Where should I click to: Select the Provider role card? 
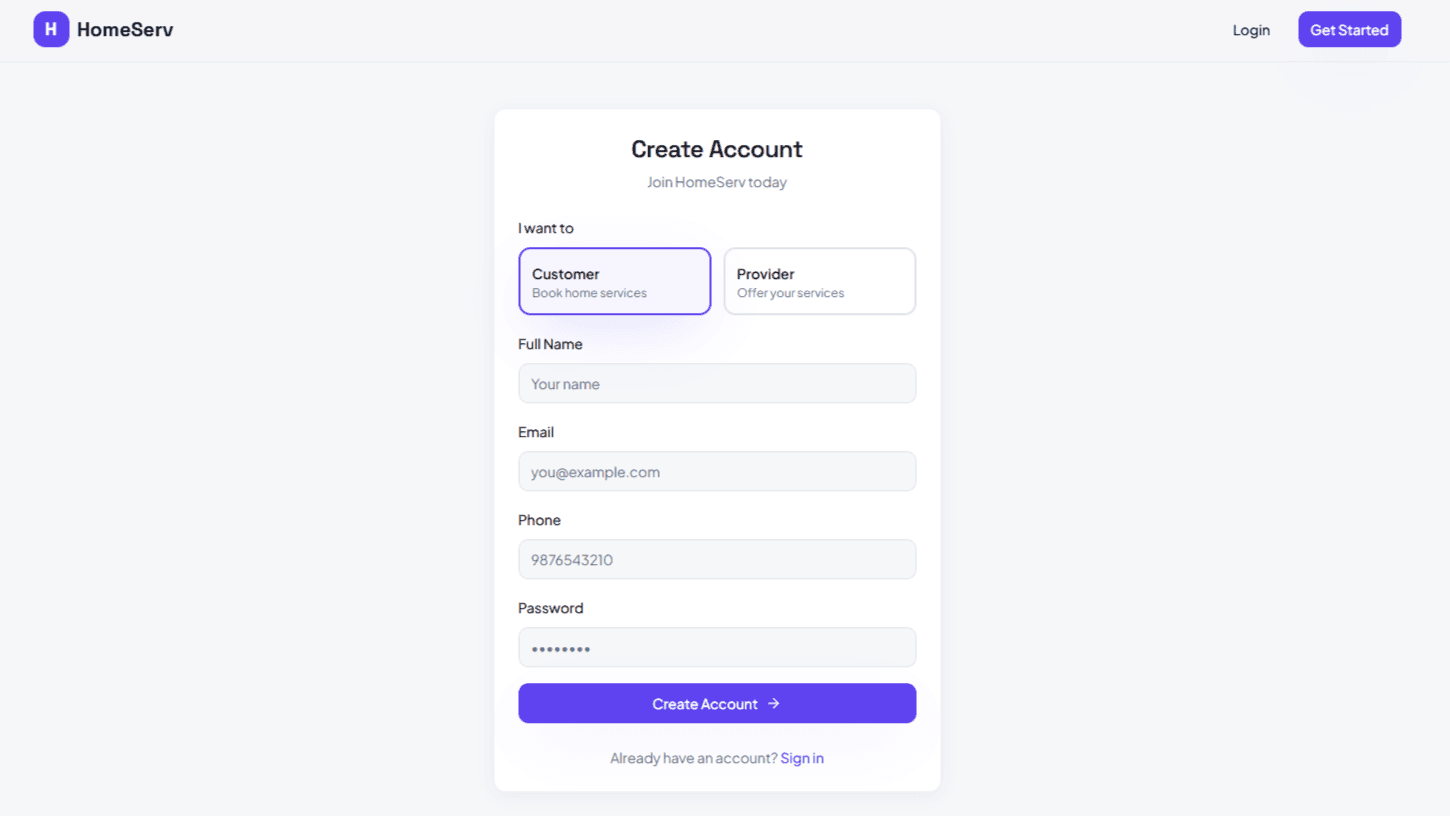819,281
